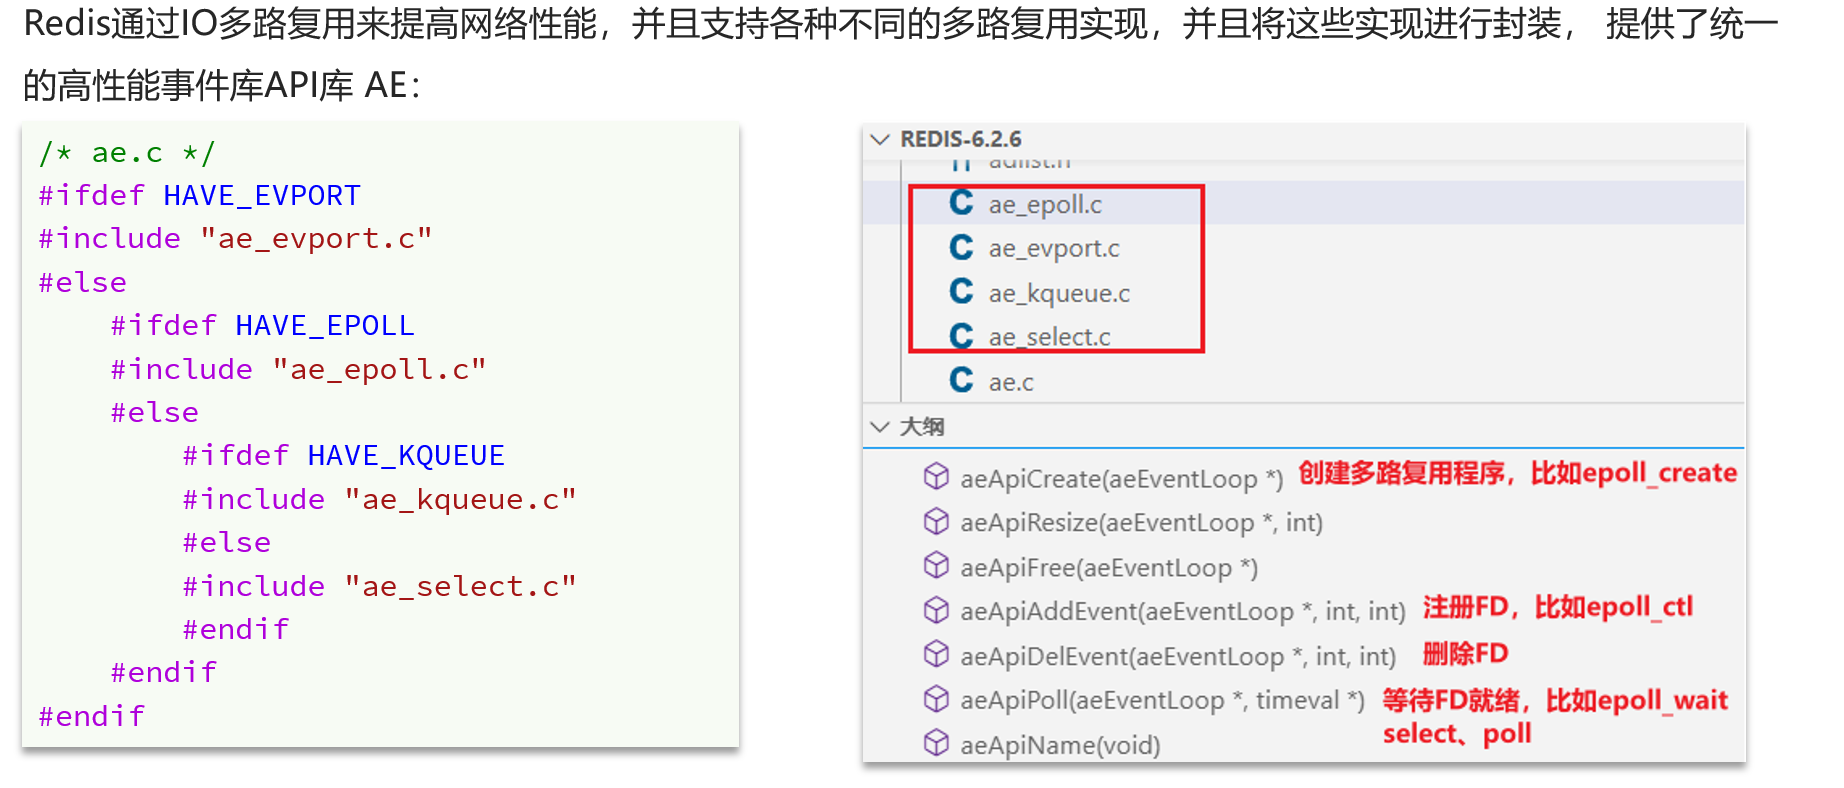Click the "ae_evport.c" include string
The height and width of the screenshot is (788, 1844).
pos(316,239)
